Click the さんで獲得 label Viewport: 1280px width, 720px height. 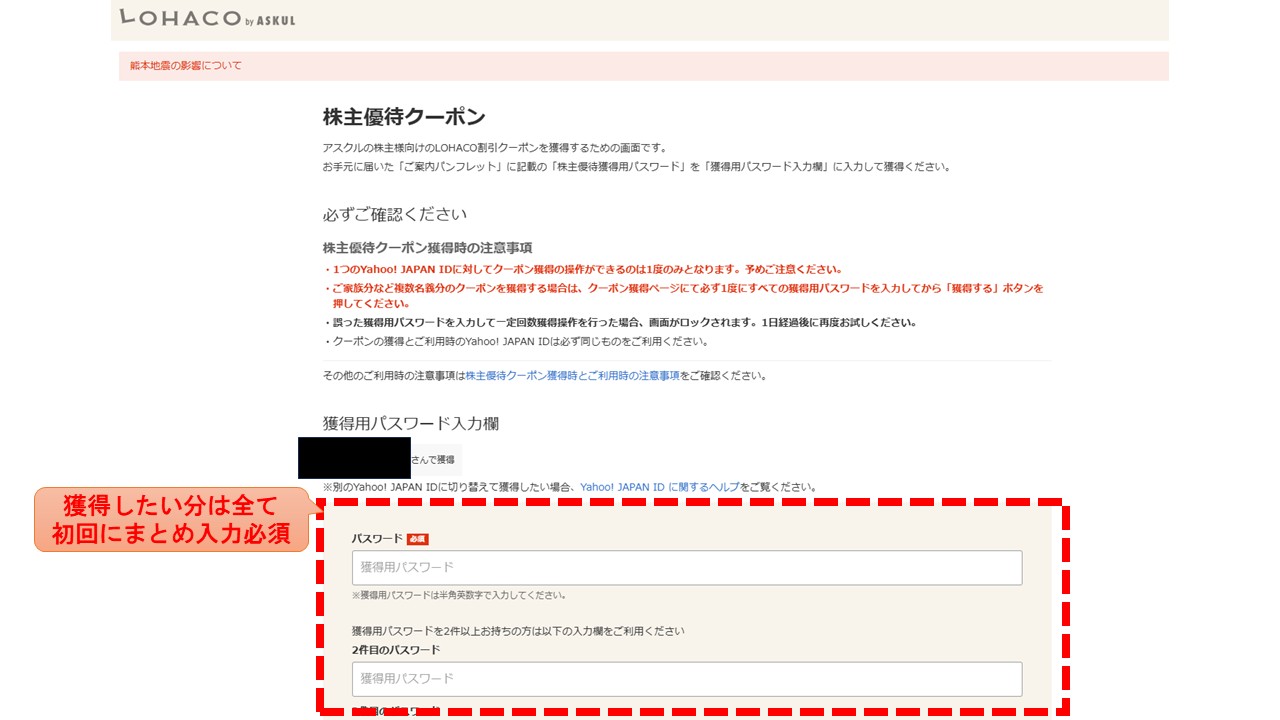(x=433, y=460)
